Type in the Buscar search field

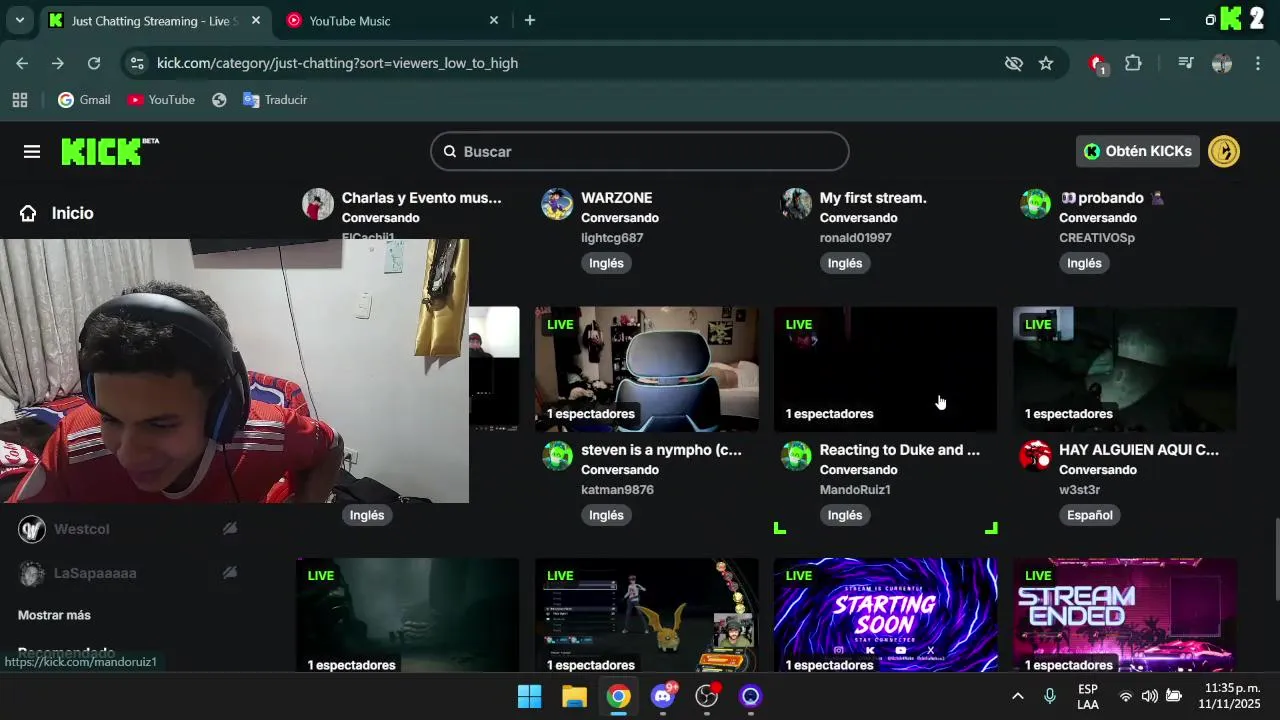tap(640, 152)
